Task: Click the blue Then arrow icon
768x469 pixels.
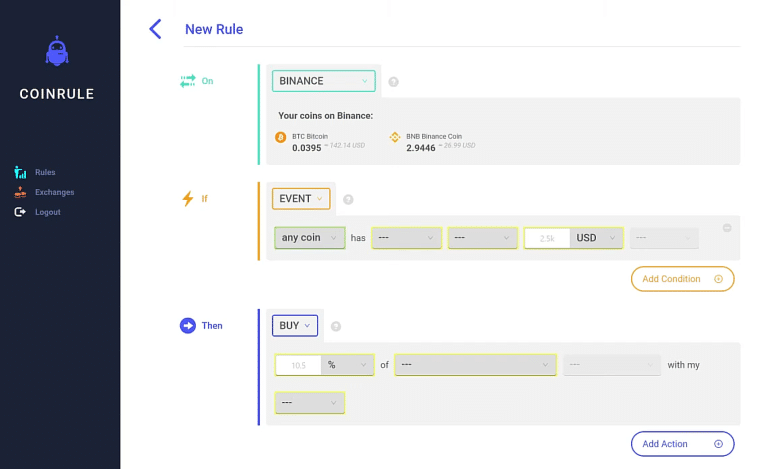Action: [187, 326]
